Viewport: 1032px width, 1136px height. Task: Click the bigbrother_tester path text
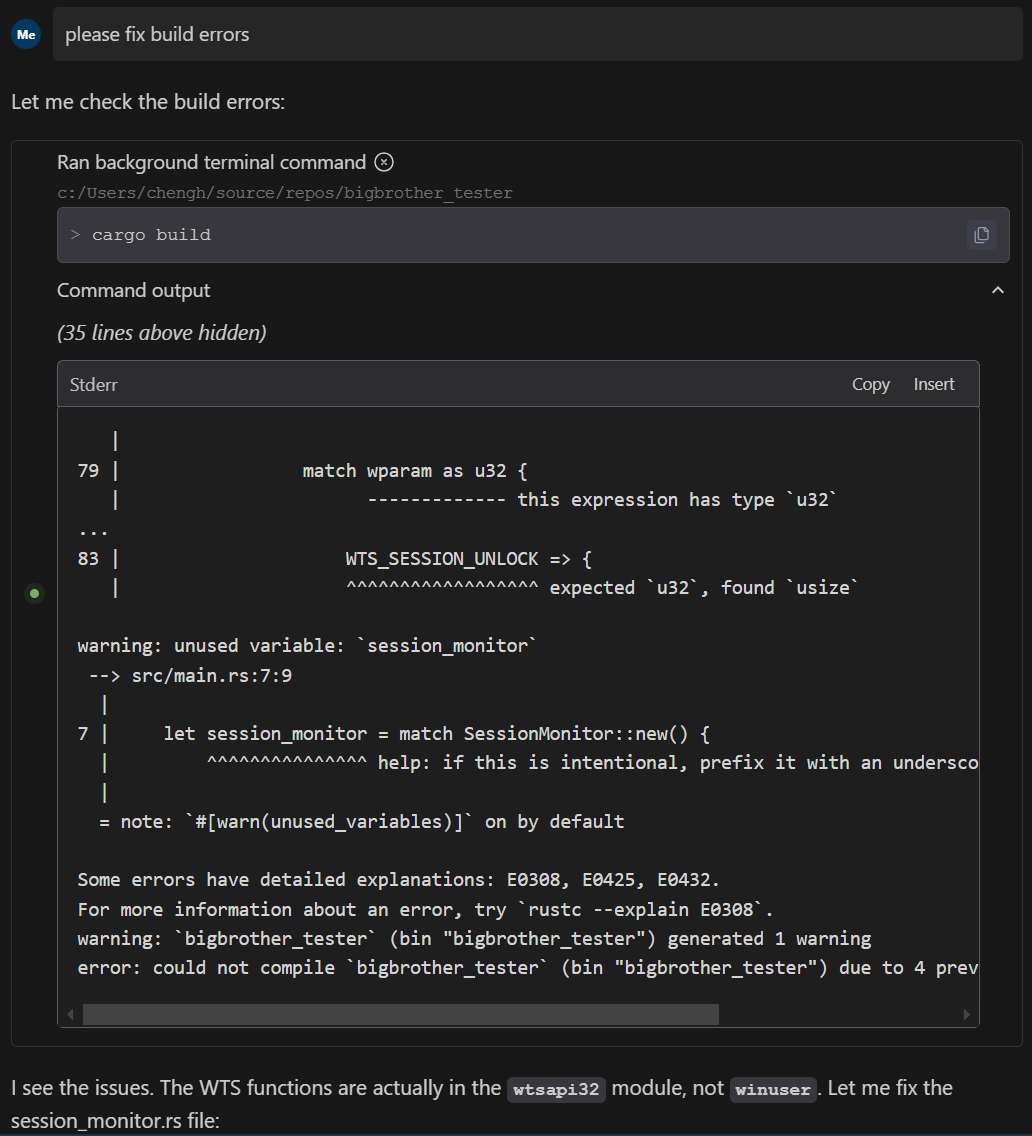(285, 193)
